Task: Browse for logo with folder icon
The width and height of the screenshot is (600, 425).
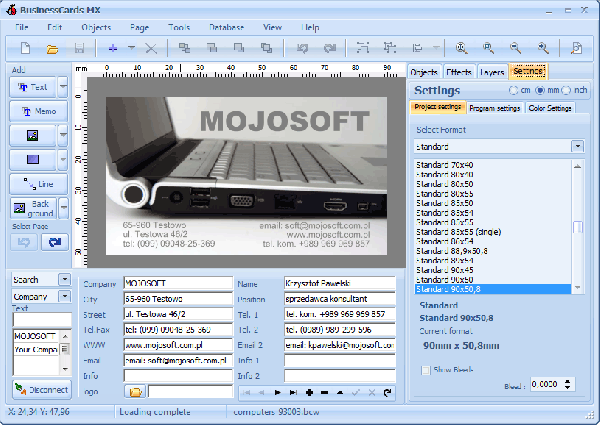Action: click(135, 391)
